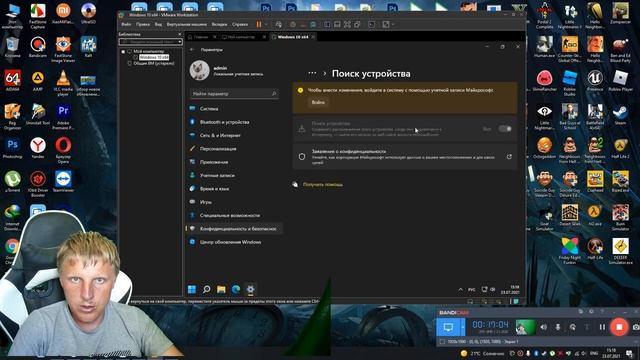Open Steam desktop shortcut
The width and height of the screenshot is (640, 360).
620,115
